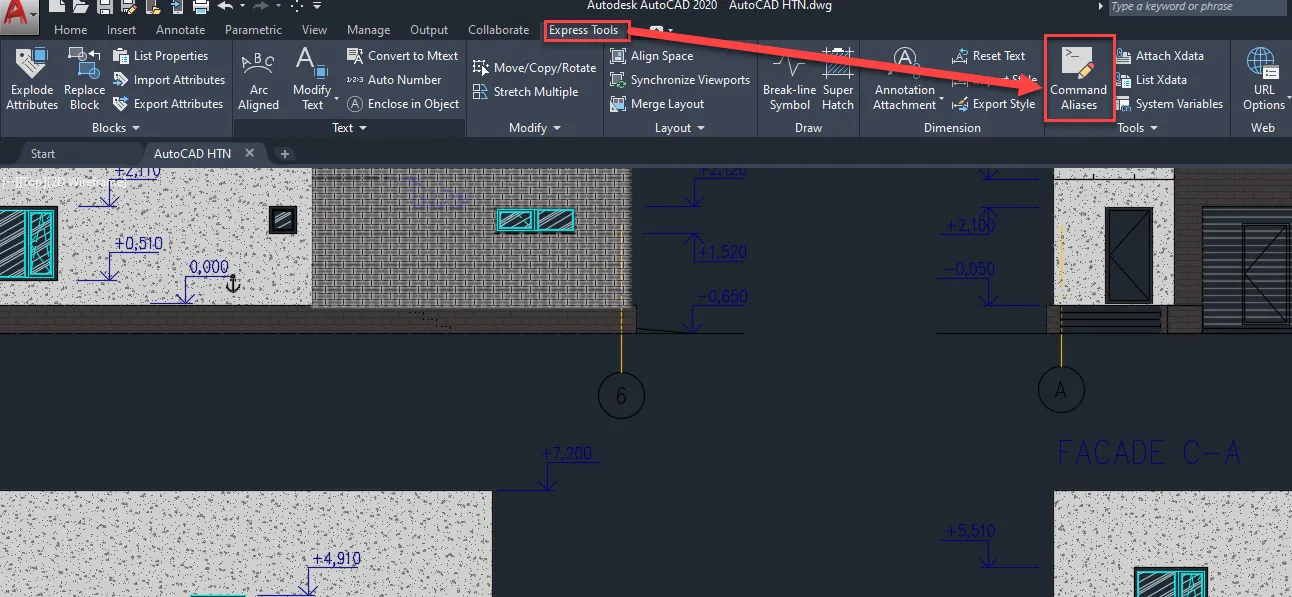Click the Annotation Attachment tool
The width and height of the screenshot is (1292, 597).
(x=905, y=80)
